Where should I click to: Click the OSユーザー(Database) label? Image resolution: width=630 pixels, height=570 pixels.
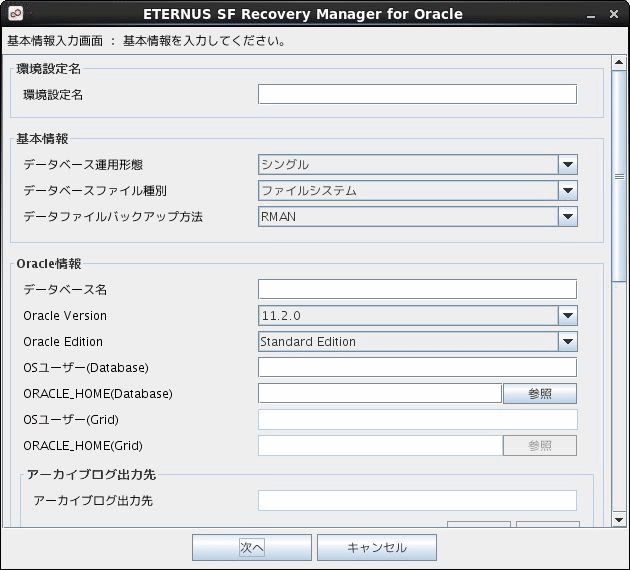(x=86, y=368)
